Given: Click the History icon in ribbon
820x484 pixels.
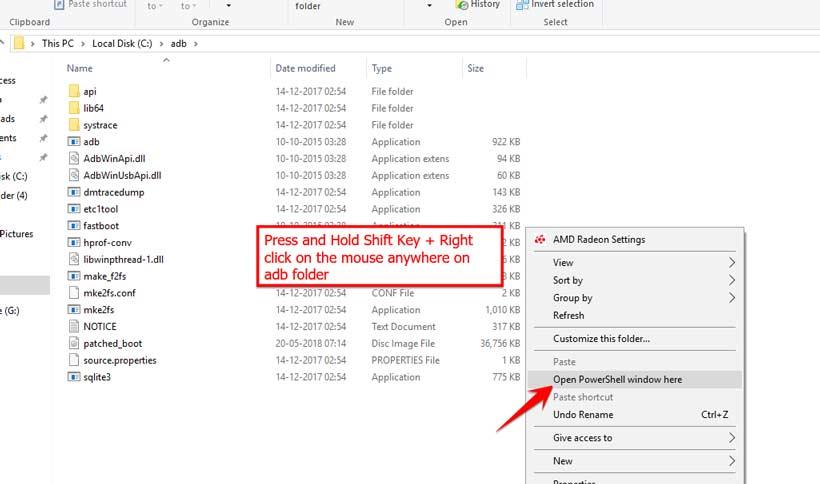Looking at the screenshot, I should click(461, 5).
